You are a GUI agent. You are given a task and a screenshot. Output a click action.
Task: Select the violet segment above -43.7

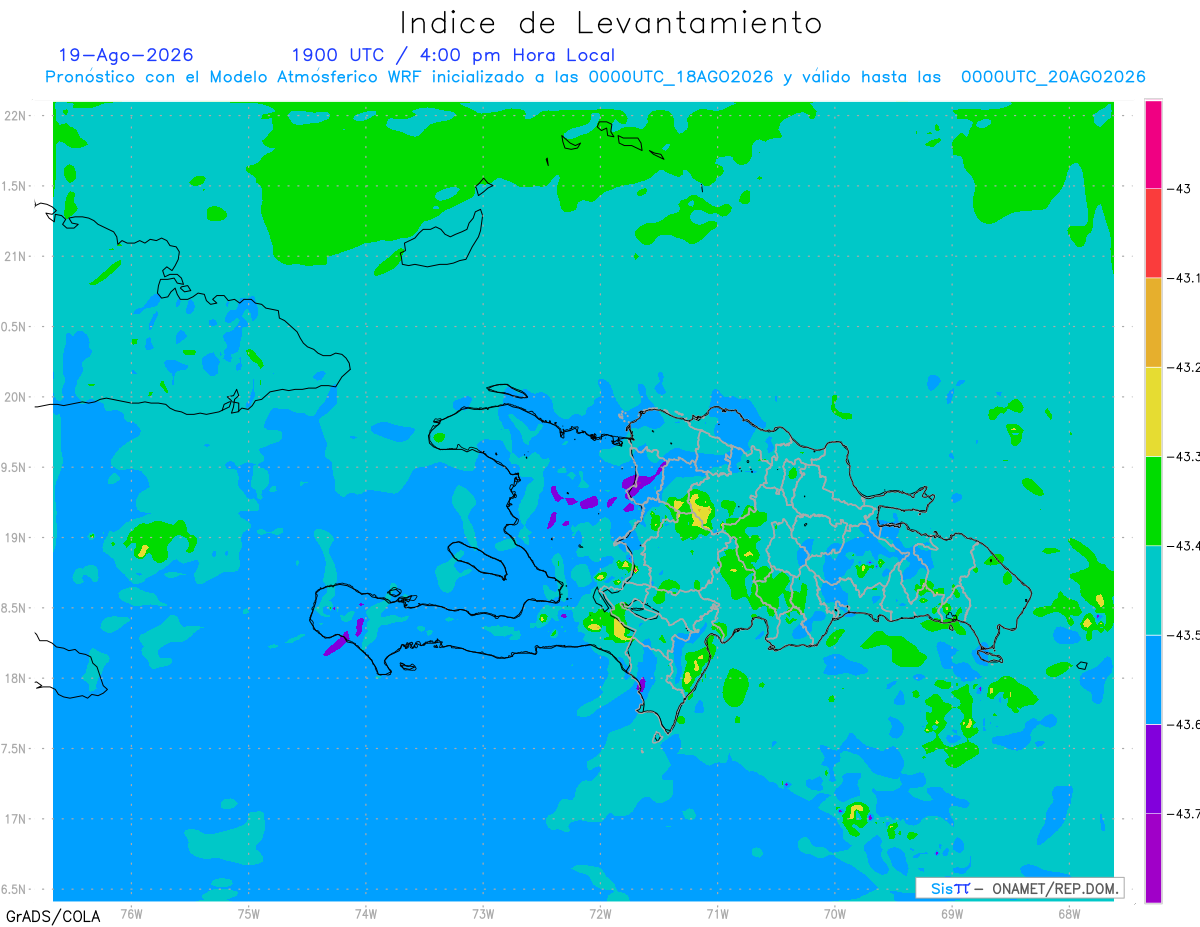tap(1153, 768)
